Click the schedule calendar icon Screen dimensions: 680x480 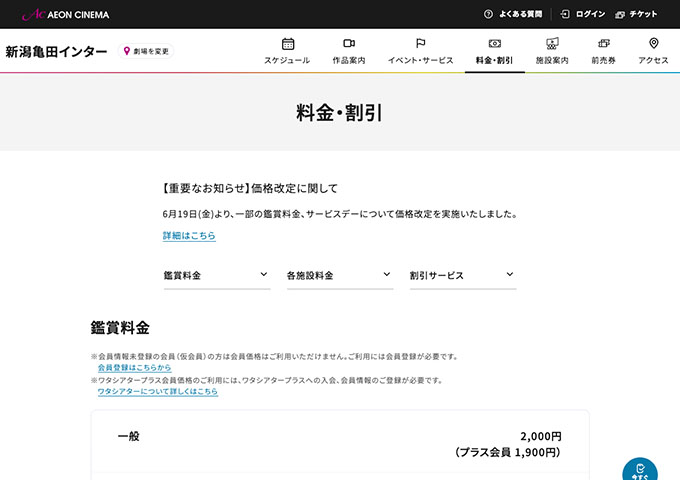point(288,44)
